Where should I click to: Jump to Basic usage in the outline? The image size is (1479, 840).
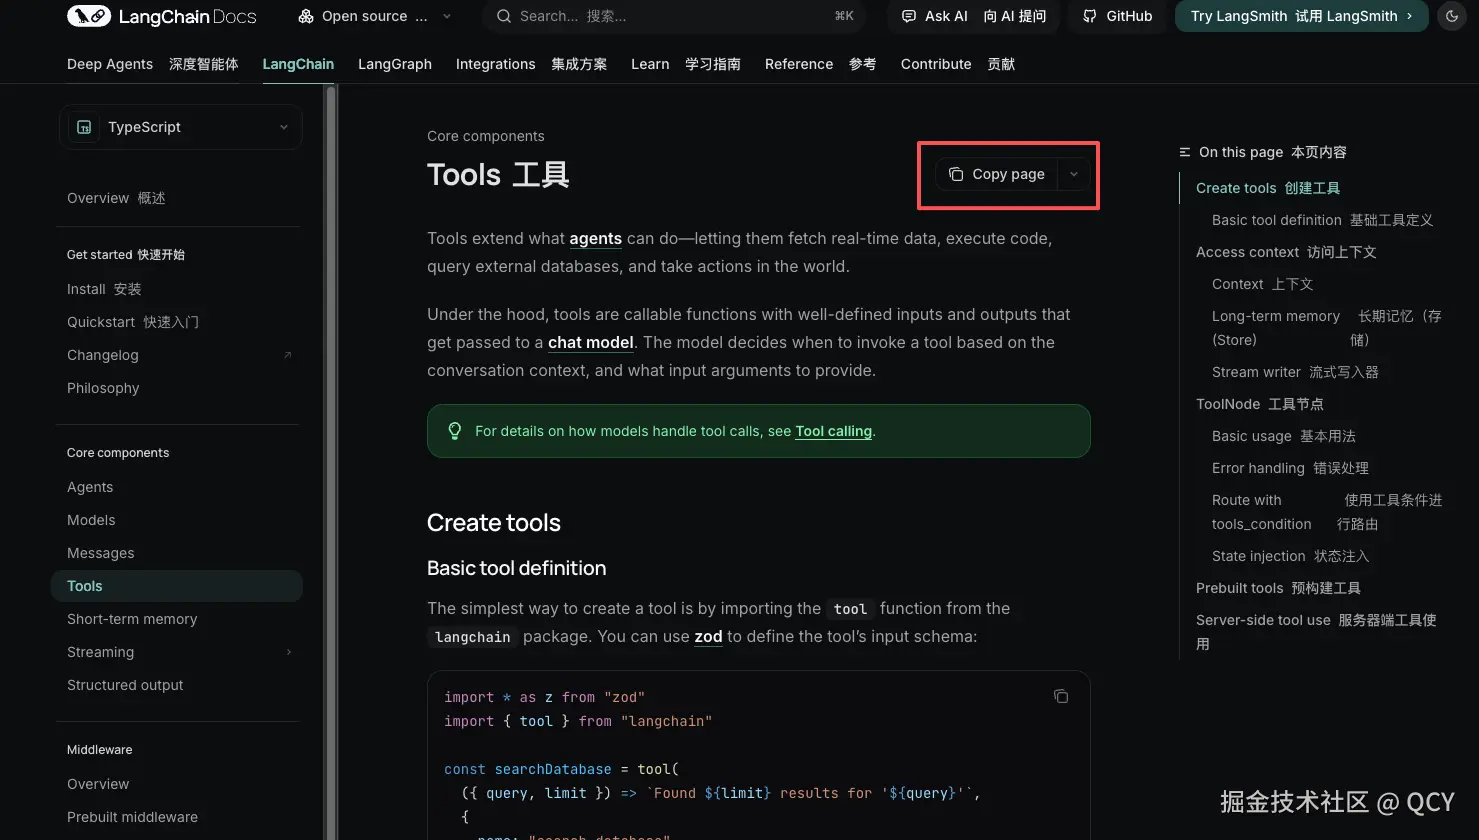pyautogui.click(x=1283, y=436)
